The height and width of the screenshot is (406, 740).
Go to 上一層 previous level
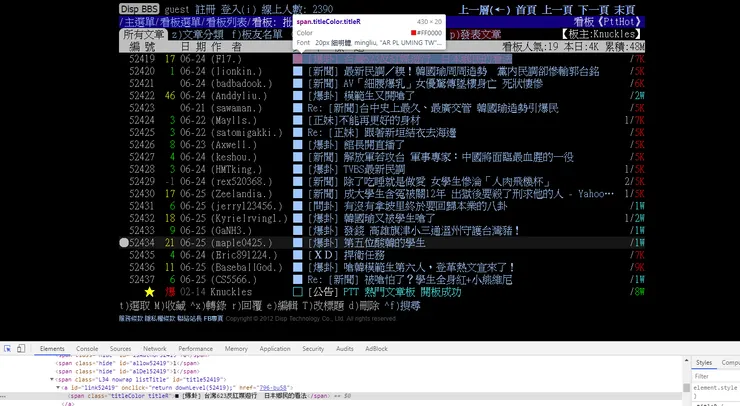tap(485, 9)
